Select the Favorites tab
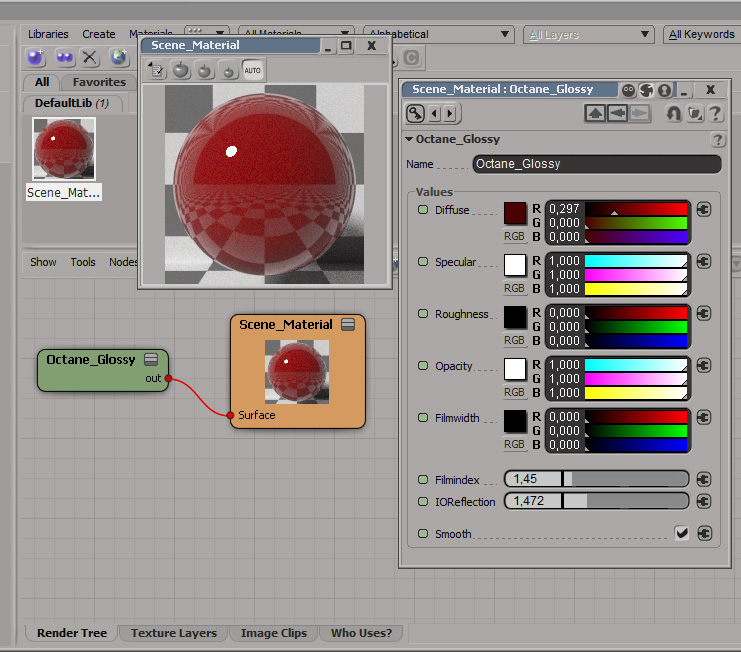The width and height of the screenshot is (741, 652). [99, 82]
